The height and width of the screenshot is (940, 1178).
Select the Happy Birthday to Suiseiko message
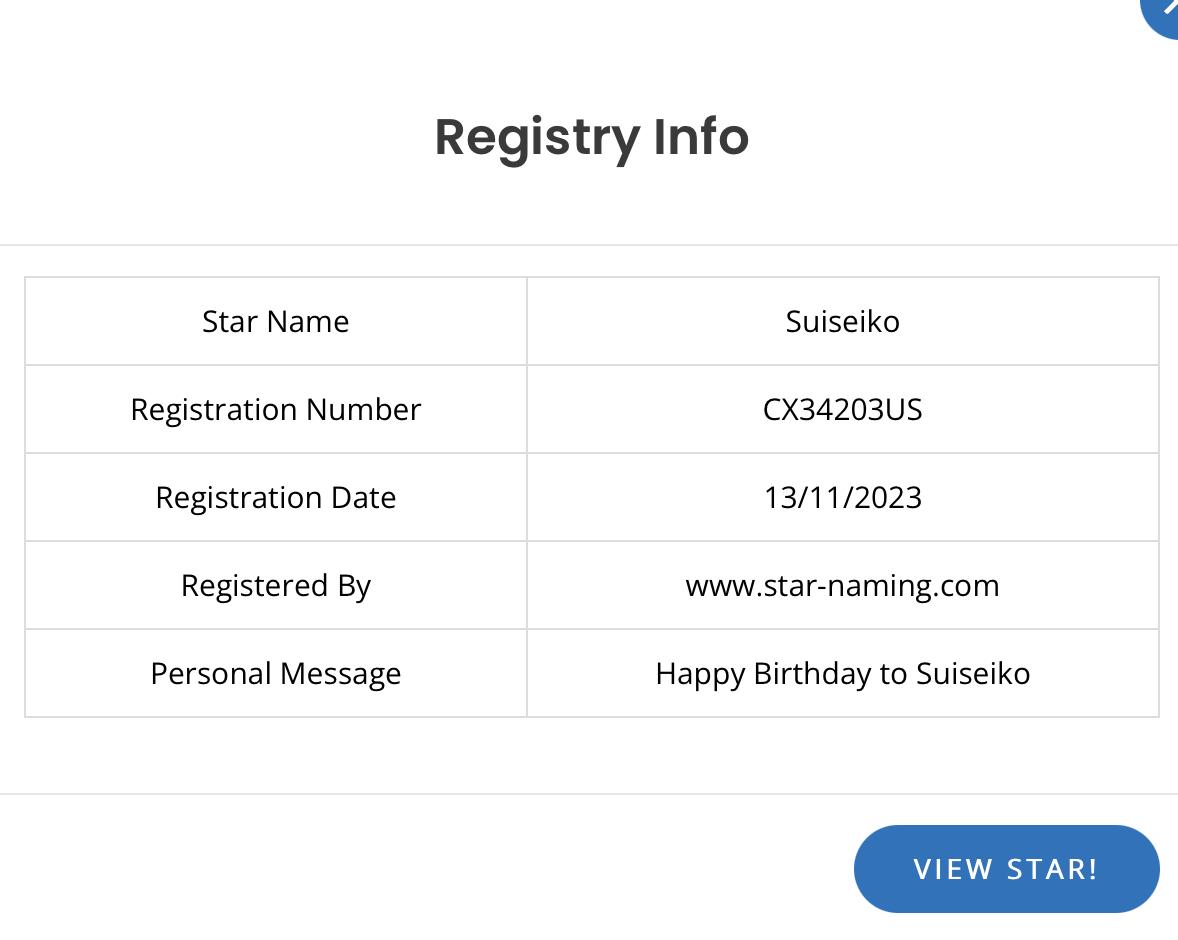click(842, 673)
